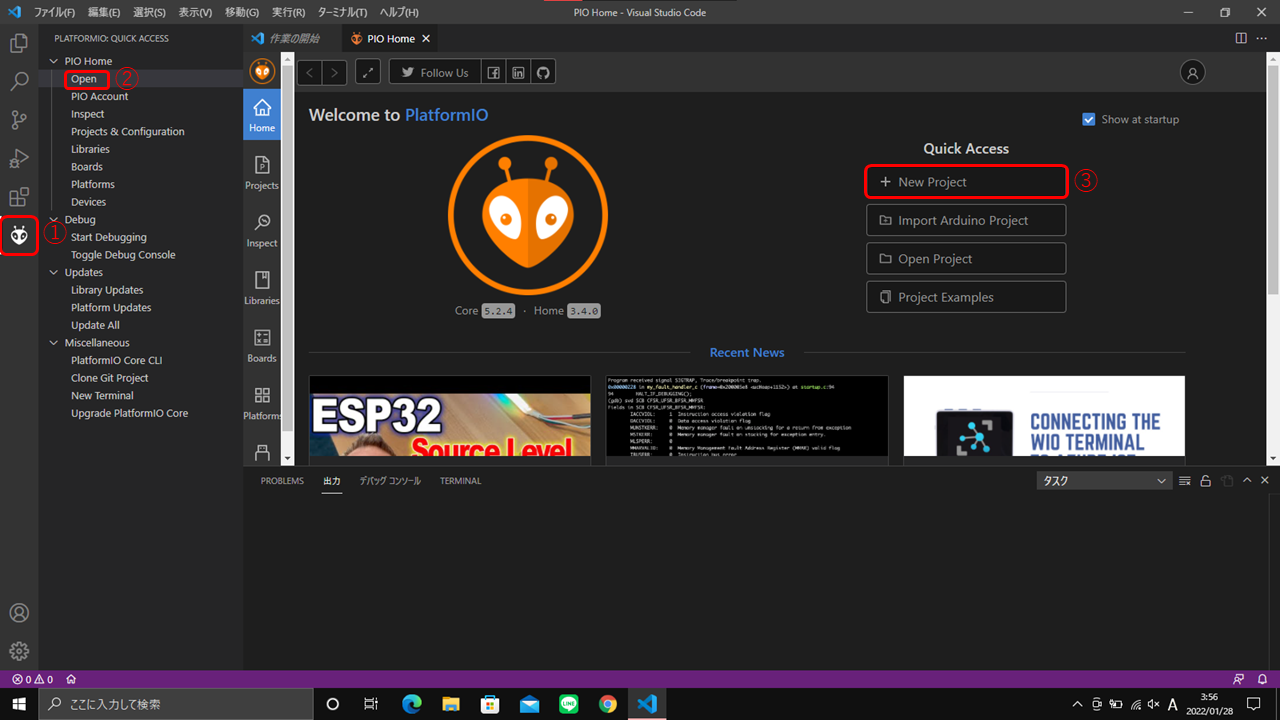This screenshot has width=1280, height=720.
Task: Open the Manage gear icon
Action: 19,651
